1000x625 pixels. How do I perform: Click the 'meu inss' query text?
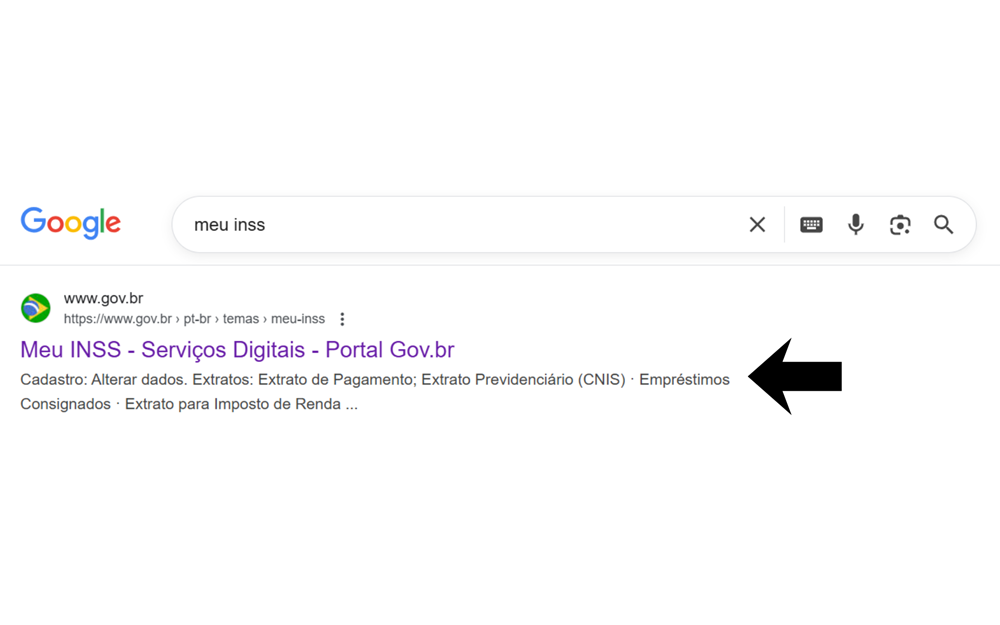[x=229, y=225]
